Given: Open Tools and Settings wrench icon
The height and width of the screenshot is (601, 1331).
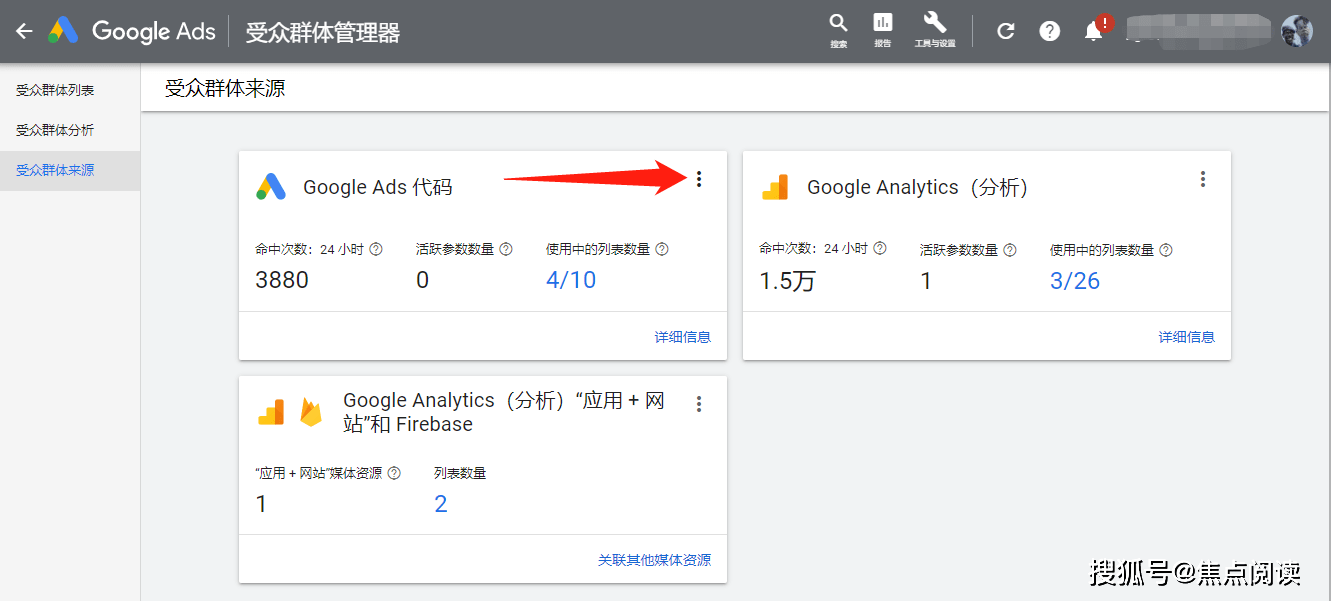Looking at the screenshot, I should point(934,29).
